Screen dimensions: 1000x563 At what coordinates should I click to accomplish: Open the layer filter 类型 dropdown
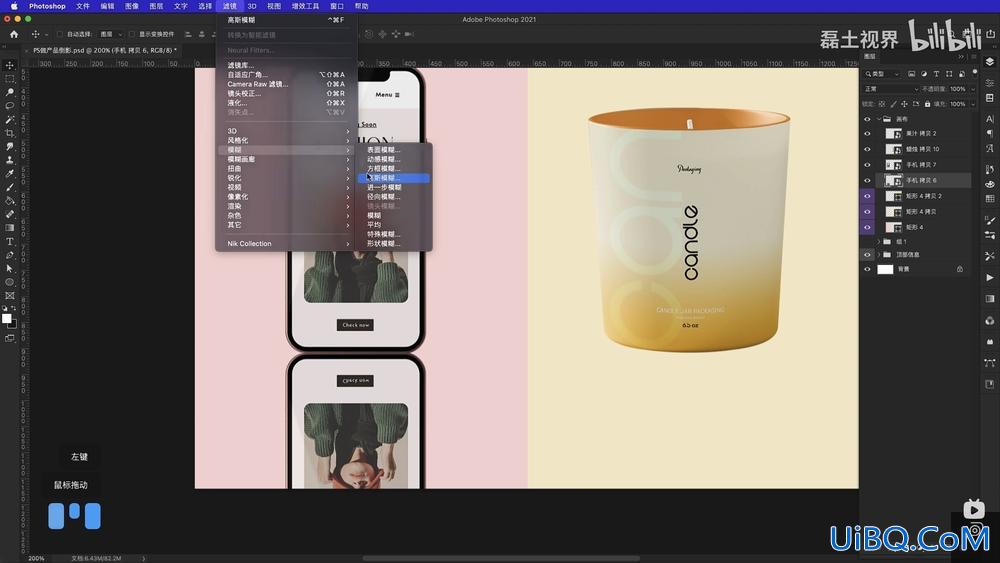883,74
